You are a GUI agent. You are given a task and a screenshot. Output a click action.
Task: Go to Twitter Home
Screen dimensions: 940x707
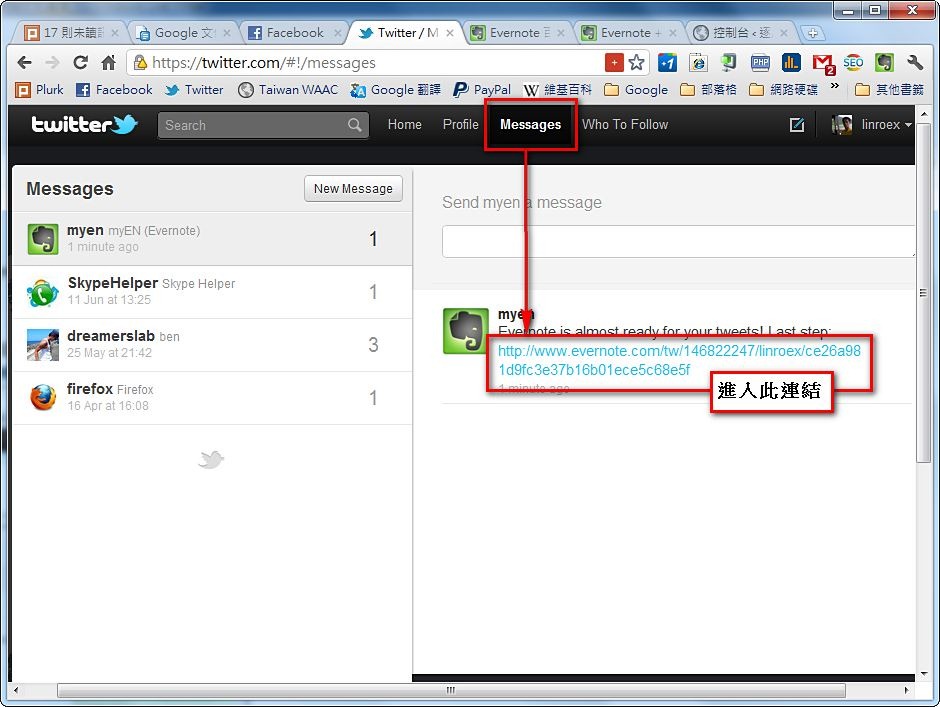(405, 125)
